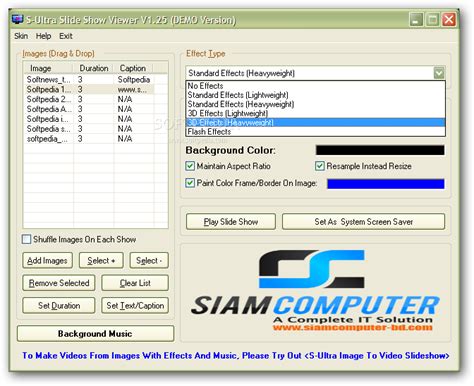Click the Exit menu item
Image resolution: width=474 pixels, height=386 pixels.
tap(66, 36)
